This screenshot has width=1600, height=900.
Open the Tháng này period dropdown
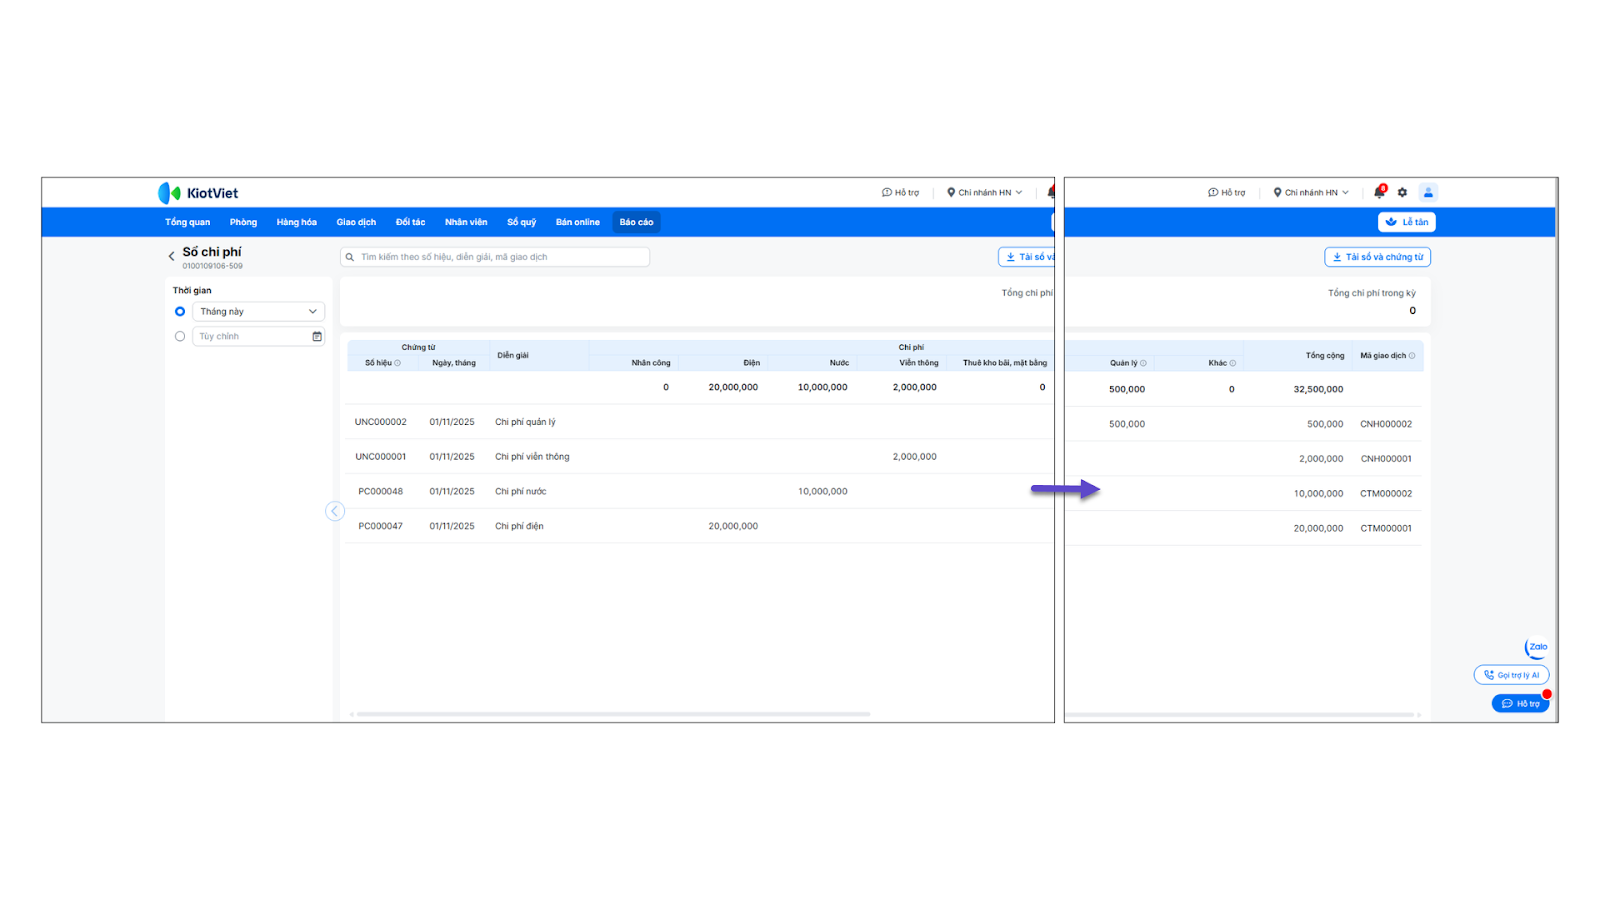point(258,312)
